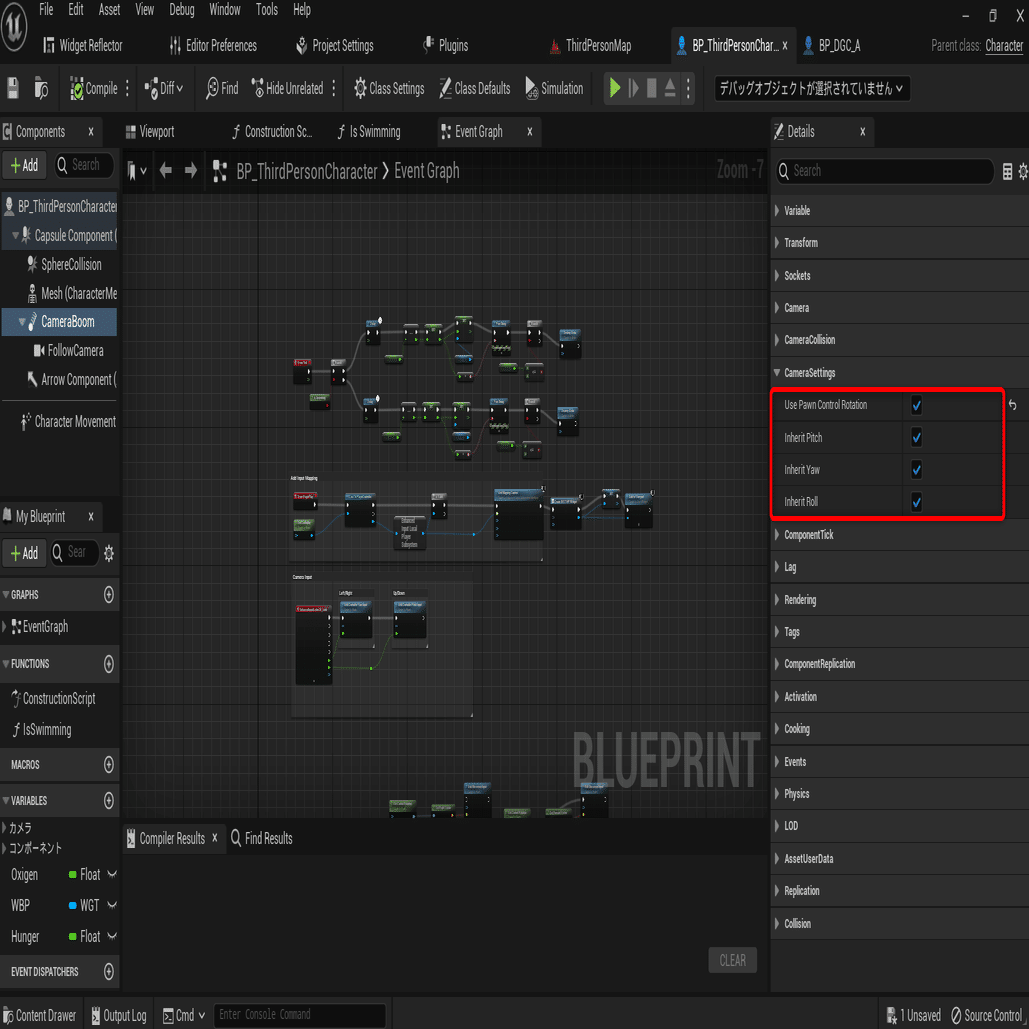
Task: Start Simulation mode
Action: (x=554, y=88)
